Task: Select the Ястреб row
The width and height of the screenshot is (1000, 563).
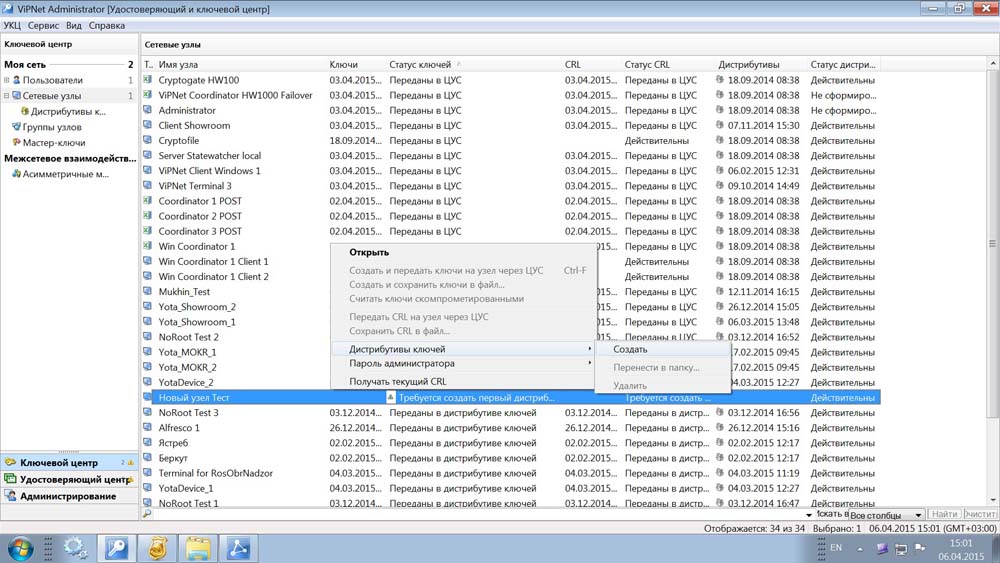Action: point(511,442)
